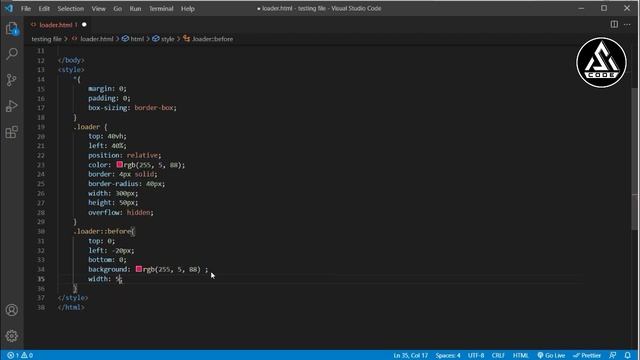Viewport: 640px width, 360px height.
Task: Click the 'margin: 0;' line
Action: click(107, 89)
